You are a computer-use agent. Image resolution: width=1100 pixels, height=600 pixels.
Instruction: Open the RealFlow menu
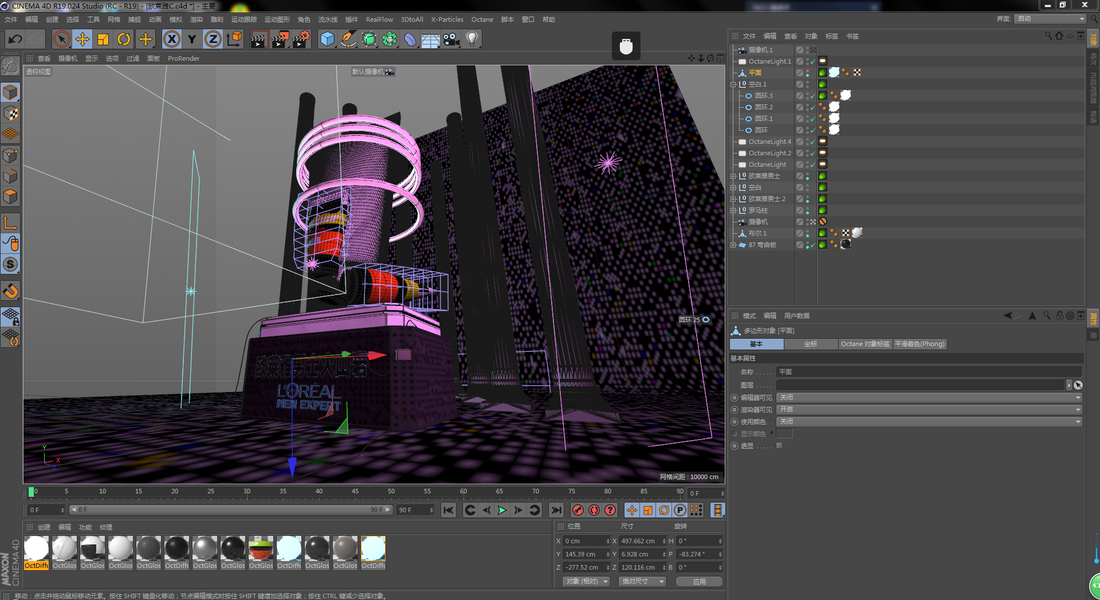(x=379, y=20)
